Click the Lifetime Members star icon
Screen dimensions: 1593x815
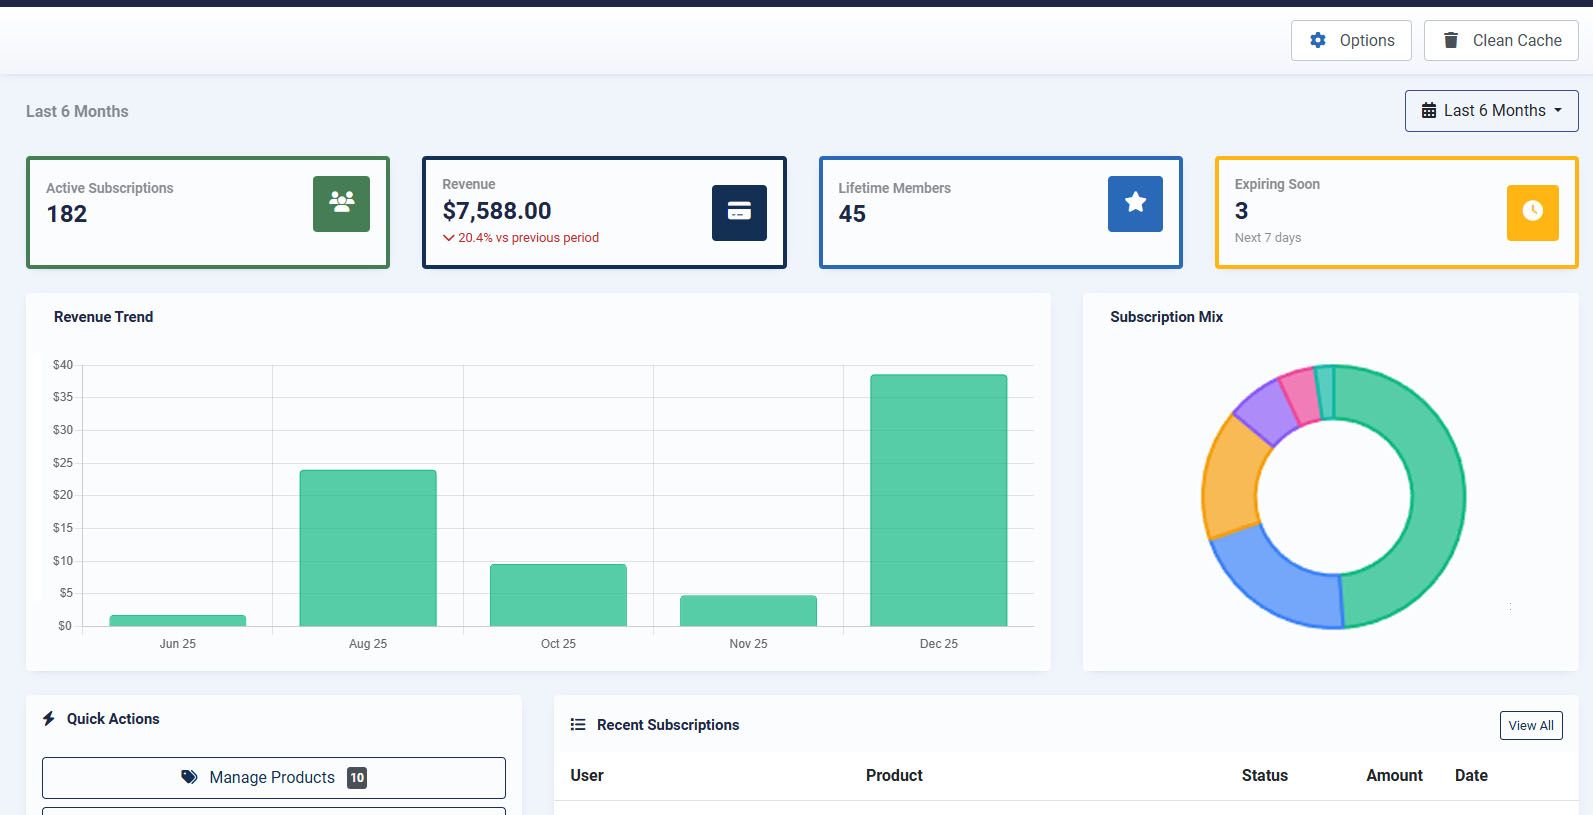[1135, 203]
